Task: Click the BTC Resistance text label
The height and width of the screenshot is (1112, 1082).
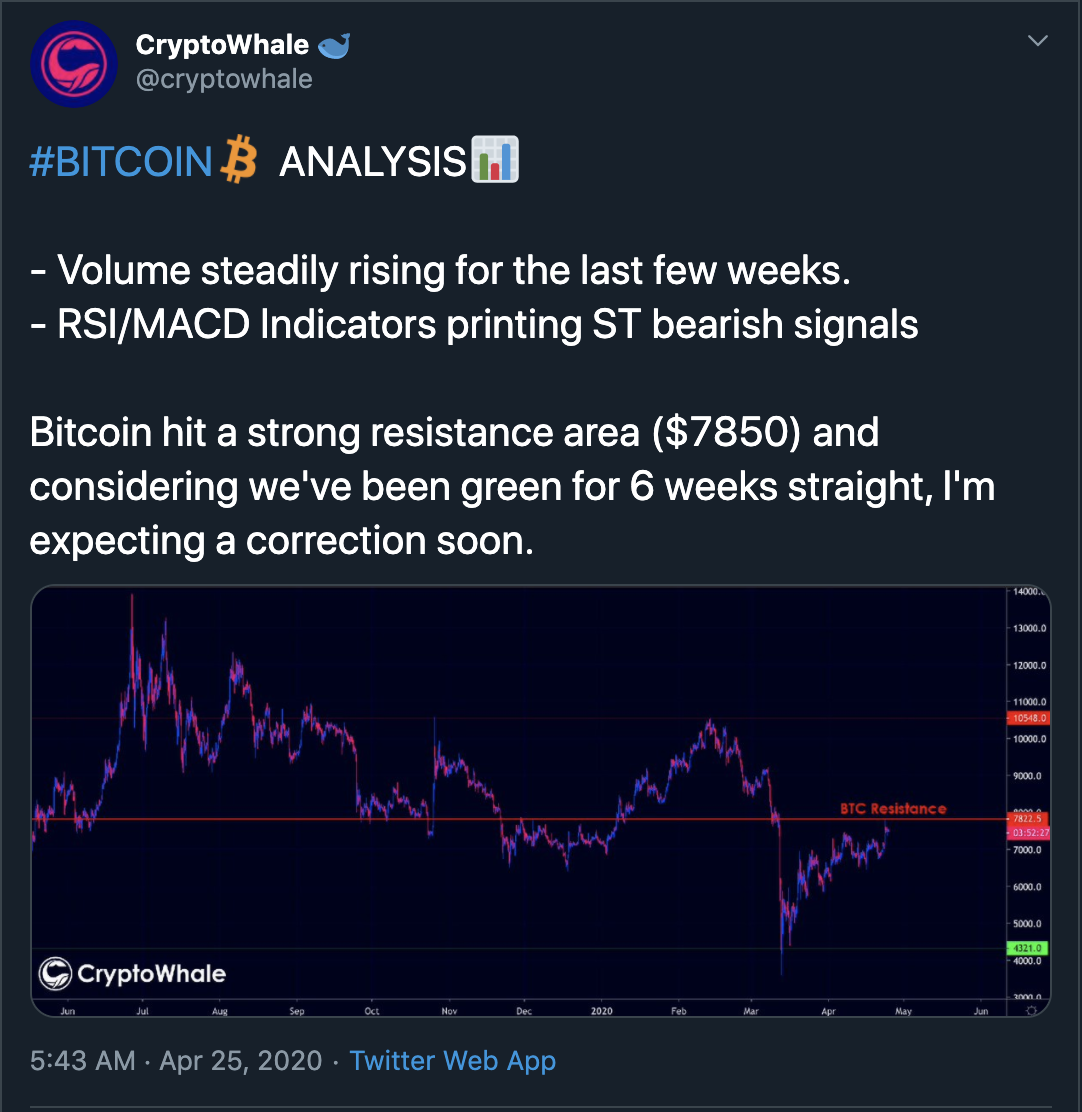Action: point(893,808)
